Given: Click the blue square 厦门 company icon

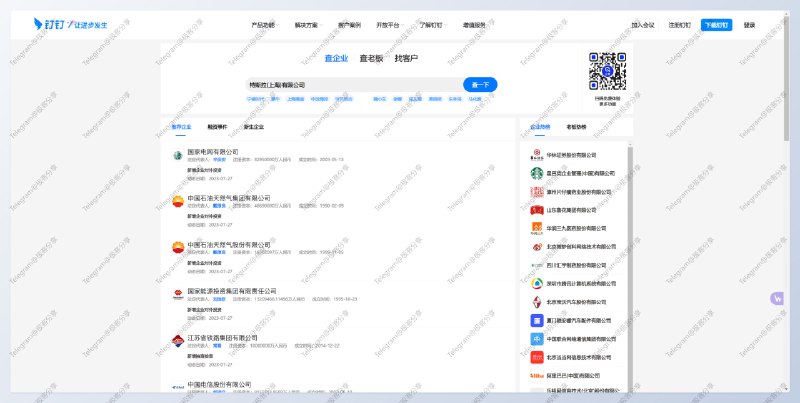Looking at the screenshot, I should coord(537,320).
